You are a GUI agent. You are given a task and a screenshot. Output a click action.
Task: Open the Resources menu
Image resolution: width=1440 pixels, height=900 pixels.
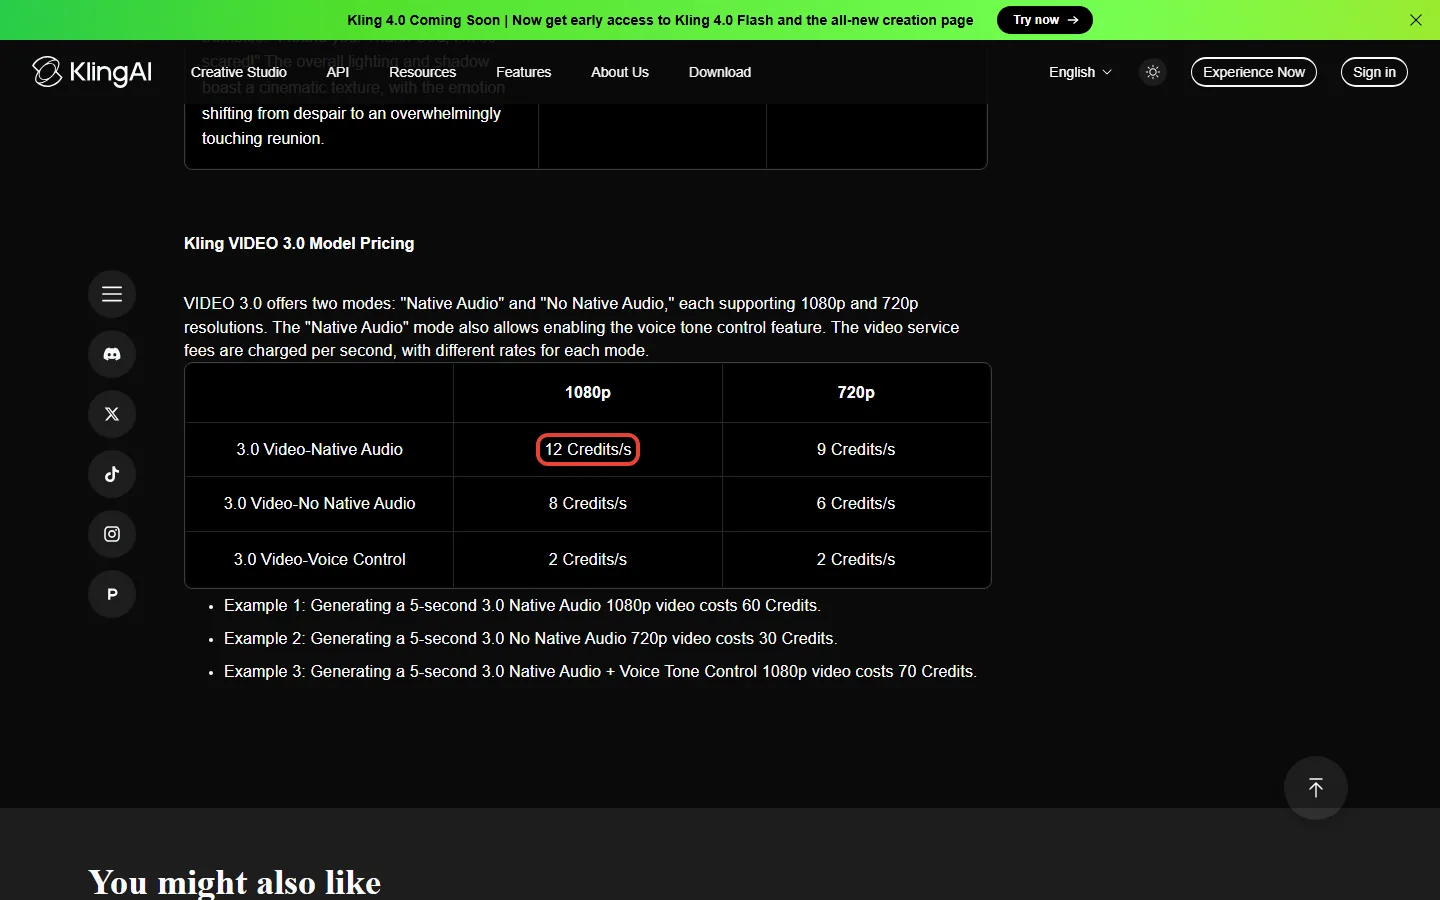tap(423, 72)
